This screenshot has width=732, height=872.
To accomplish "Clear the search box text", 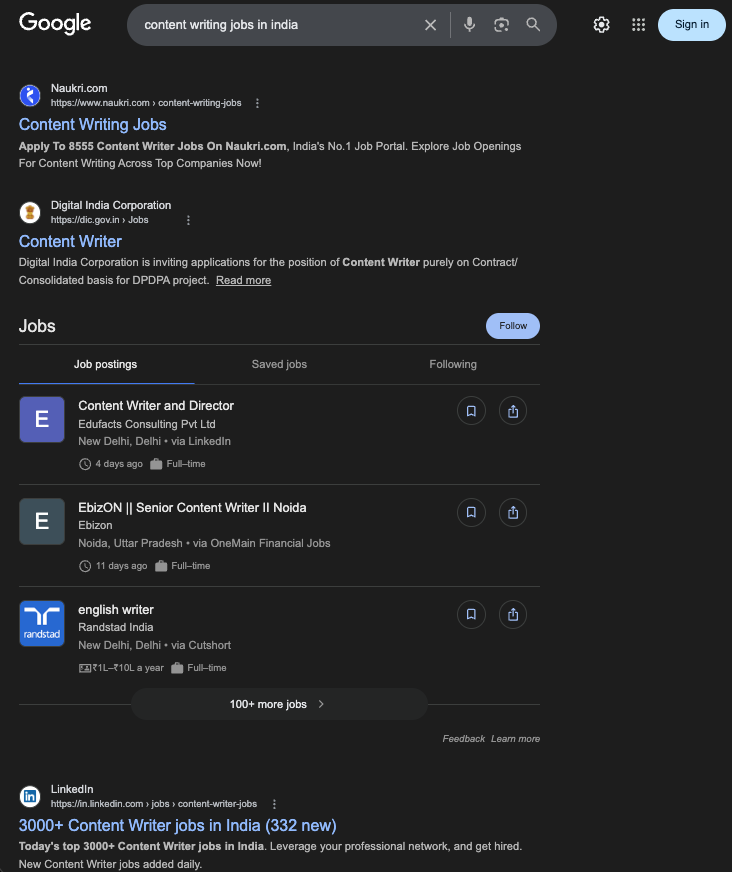I will pyautogui.click(x=431, y=25).
